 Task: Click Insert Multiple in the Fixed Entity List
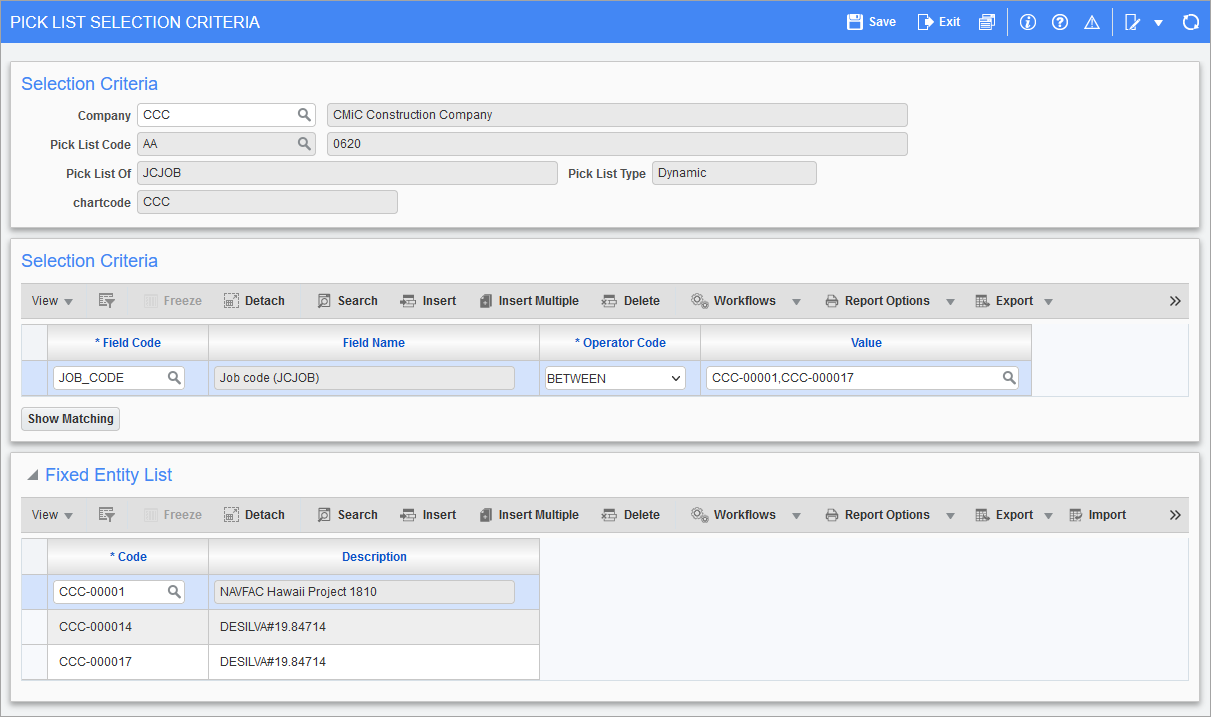point(529,514)
